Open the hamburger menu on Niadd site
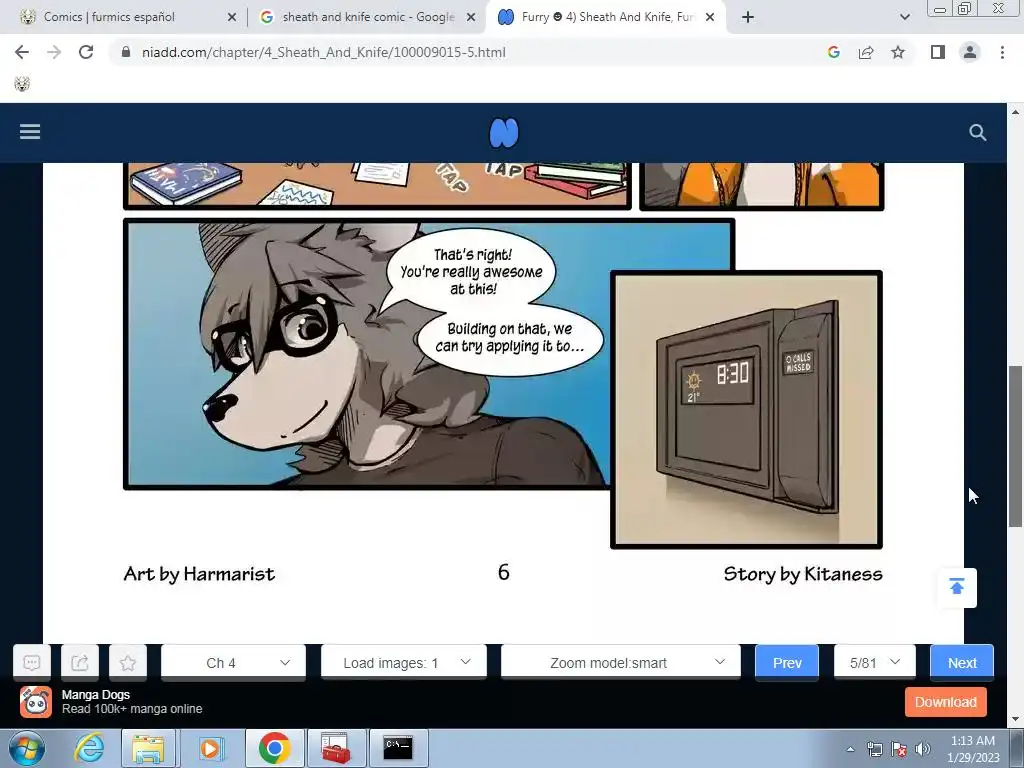 coord(30,132)
